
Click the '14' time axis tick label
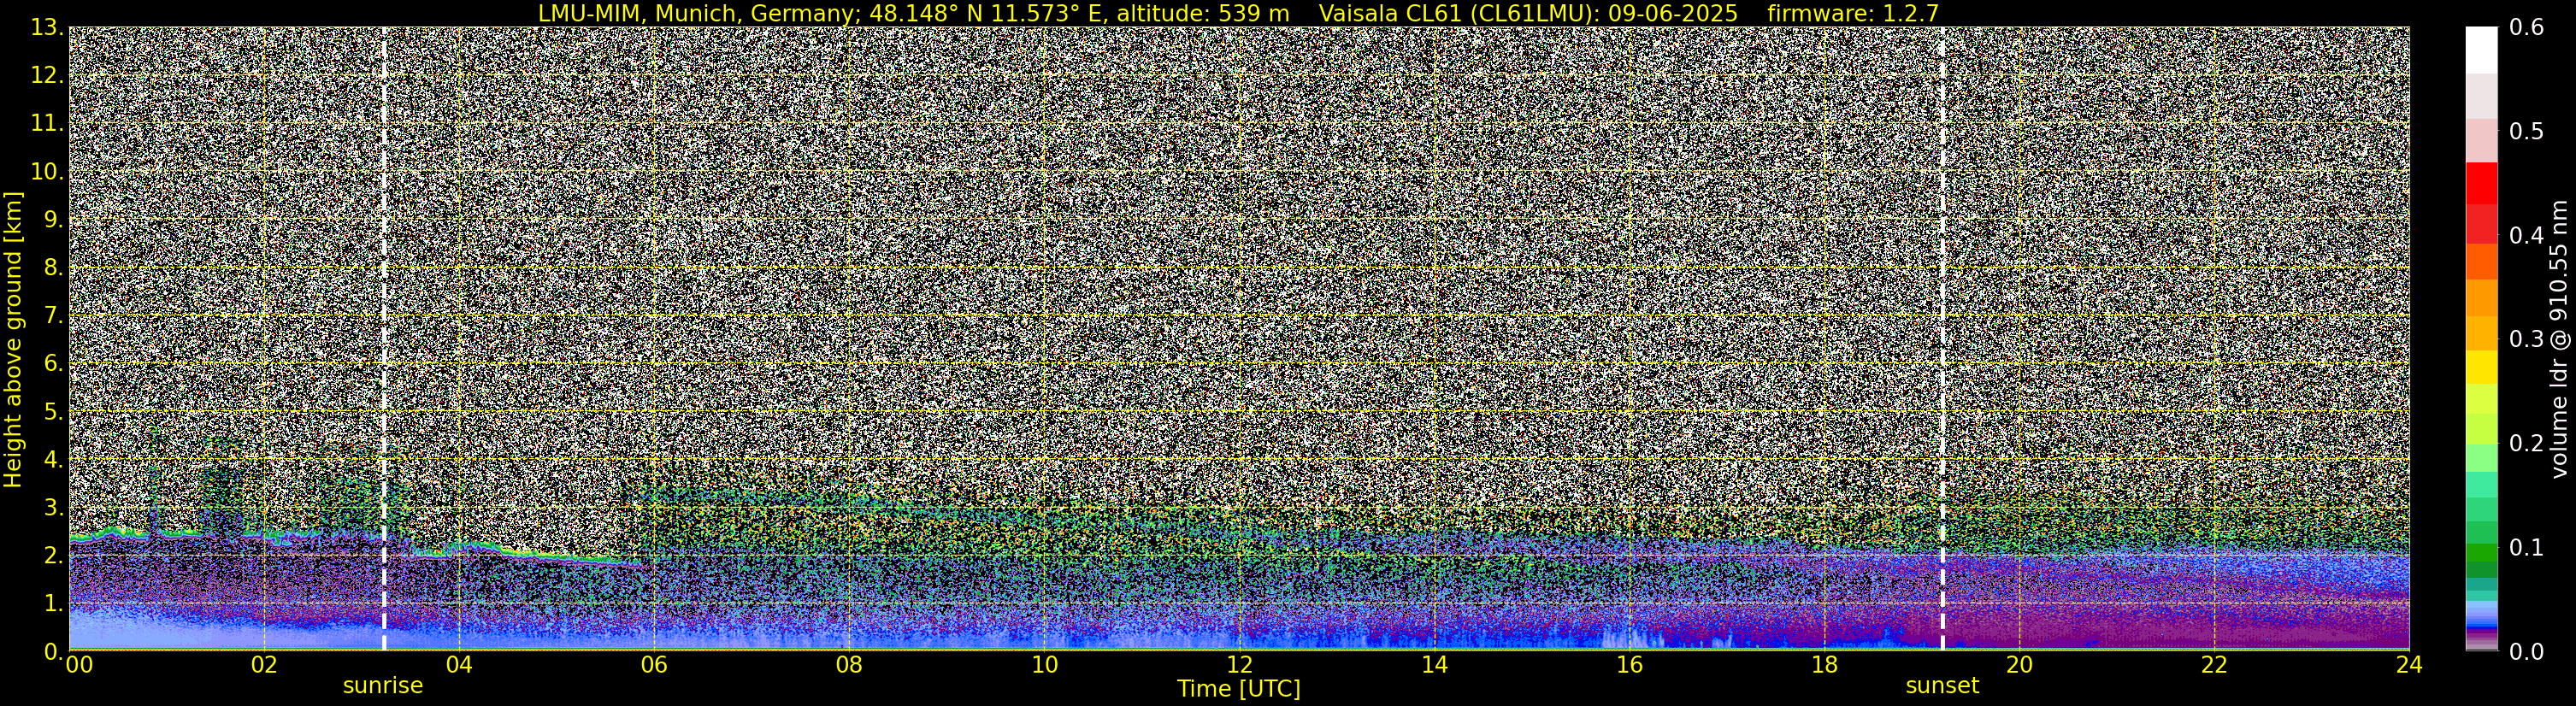pos(1434,665)
